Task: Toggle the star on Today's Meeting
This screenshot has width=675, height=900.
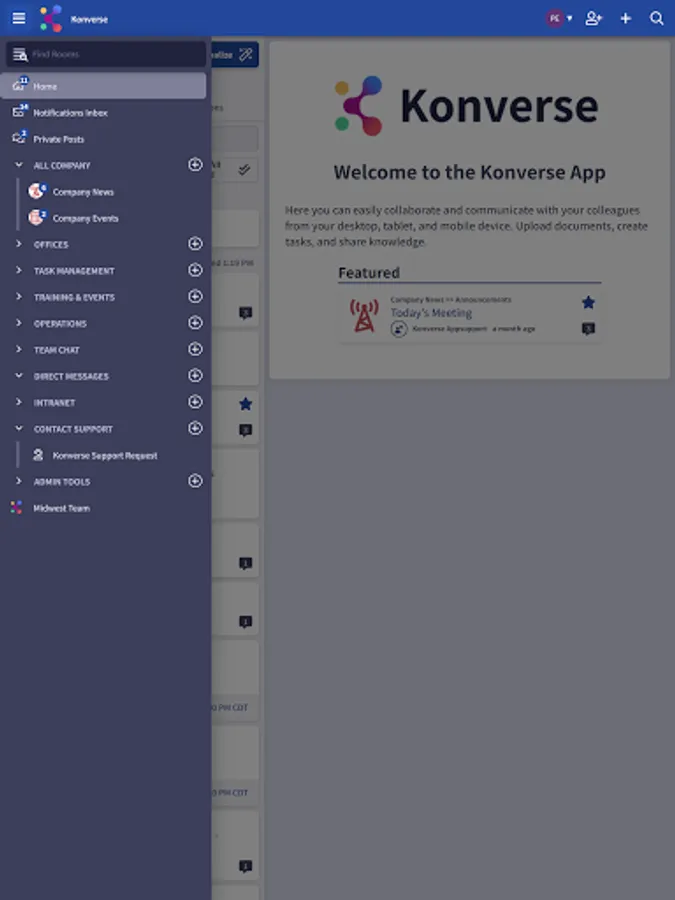Action: point(588,302)
